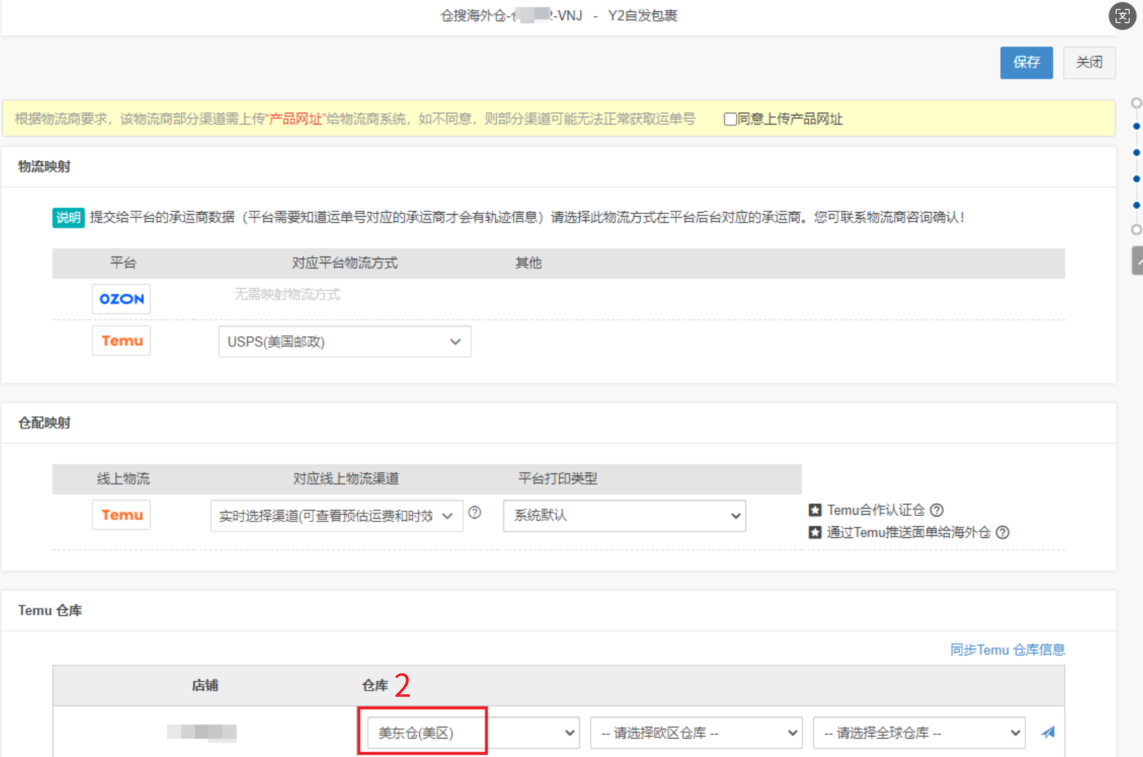
Task: Exit fullscreen using top-right round icon
Action: point(1122,15)
